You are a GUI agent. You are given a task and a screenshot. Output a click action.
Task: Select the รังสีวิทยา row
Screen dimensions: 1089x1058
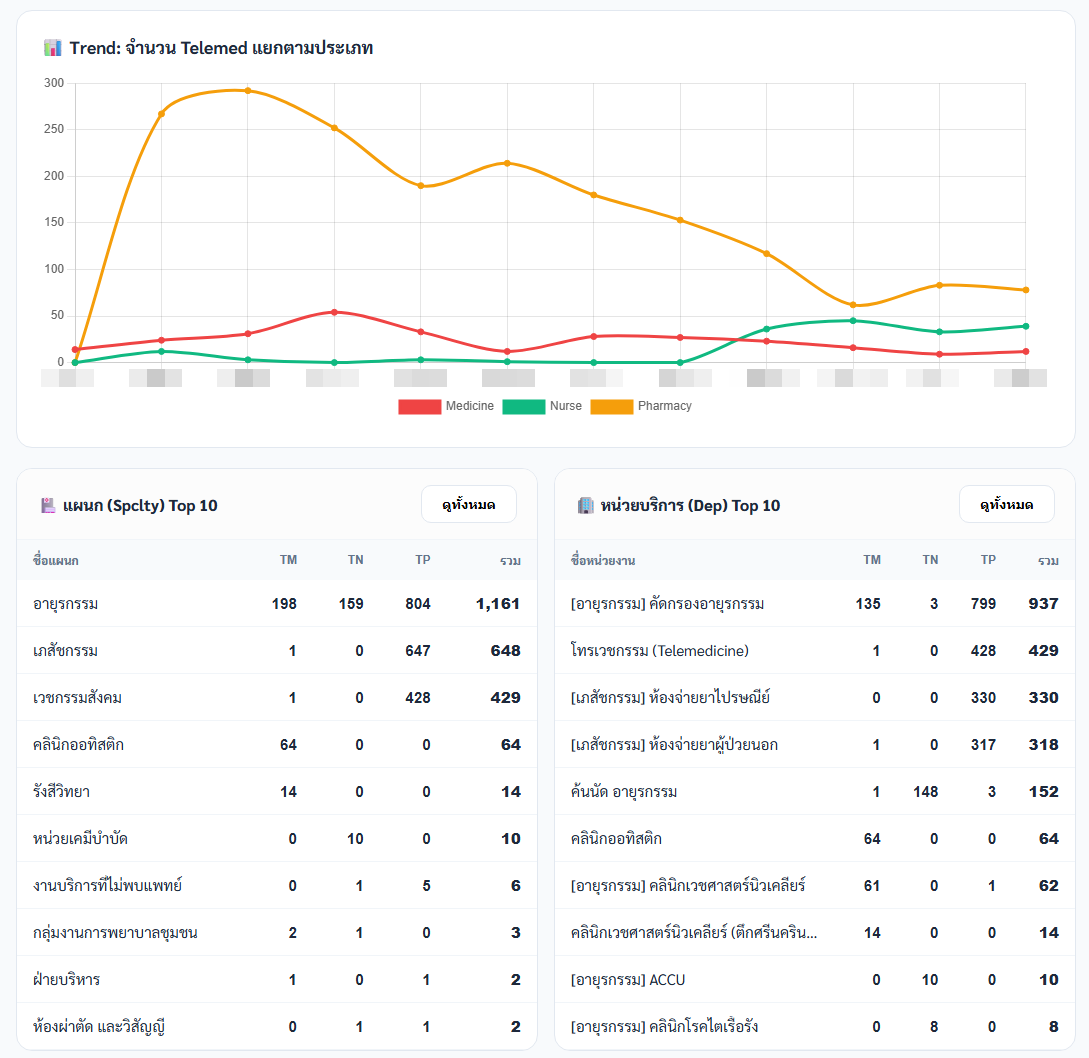[276, 792]
